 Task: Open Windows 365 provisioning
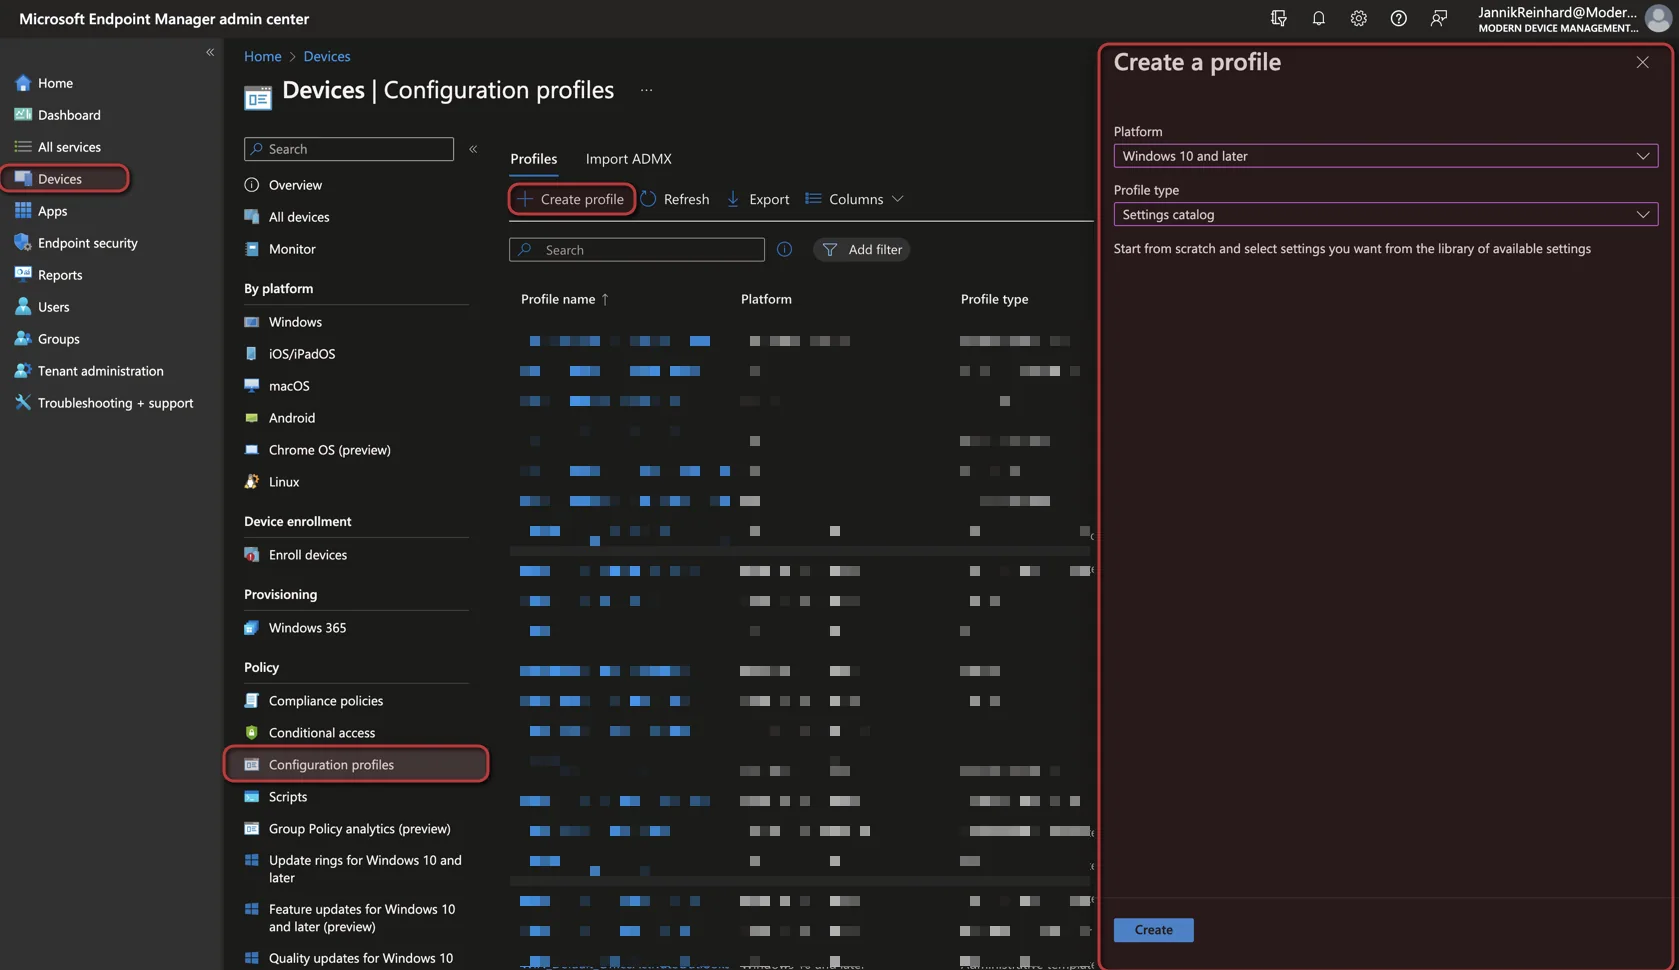307,628
